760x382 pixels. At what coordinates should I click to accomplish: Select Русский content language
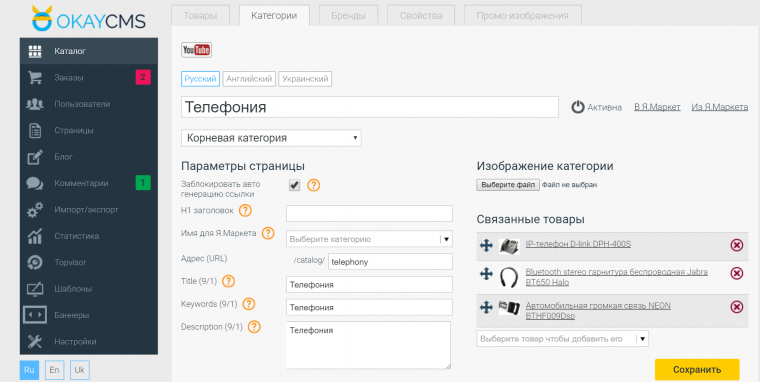[x=200, y=79]
